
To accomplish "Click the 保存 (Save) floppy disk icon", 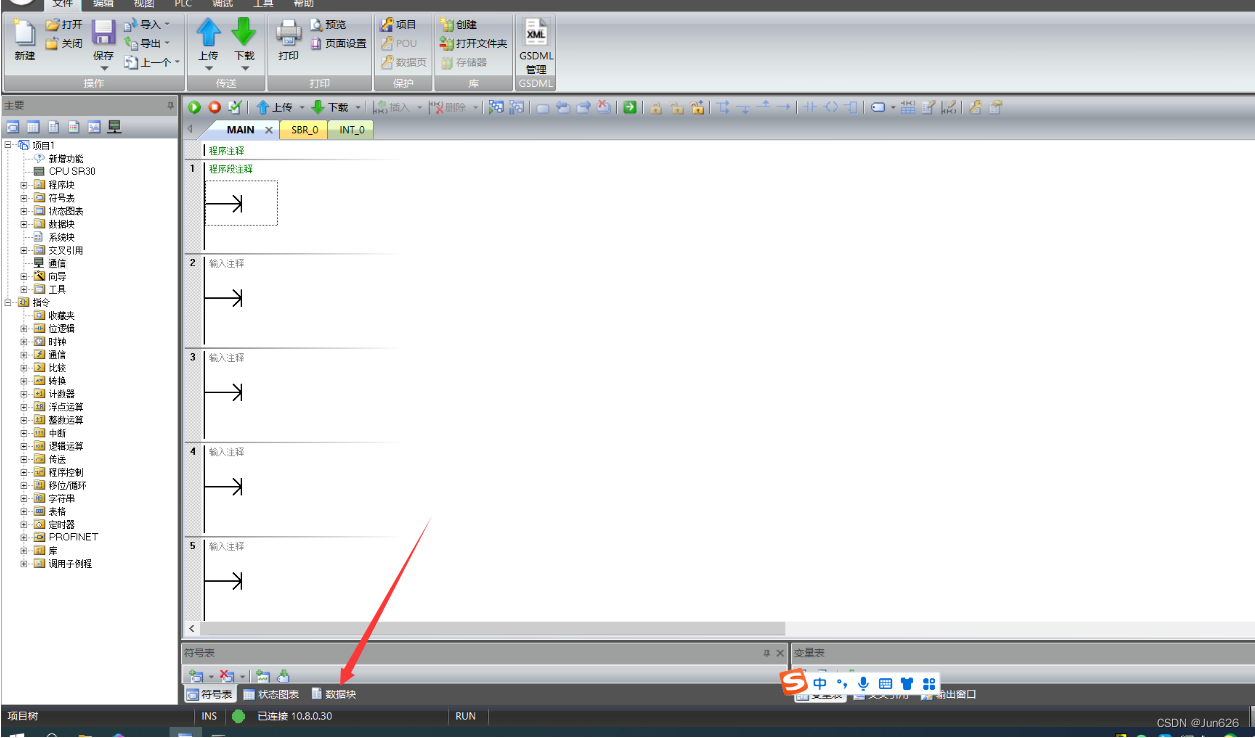I will coord(103,33).
